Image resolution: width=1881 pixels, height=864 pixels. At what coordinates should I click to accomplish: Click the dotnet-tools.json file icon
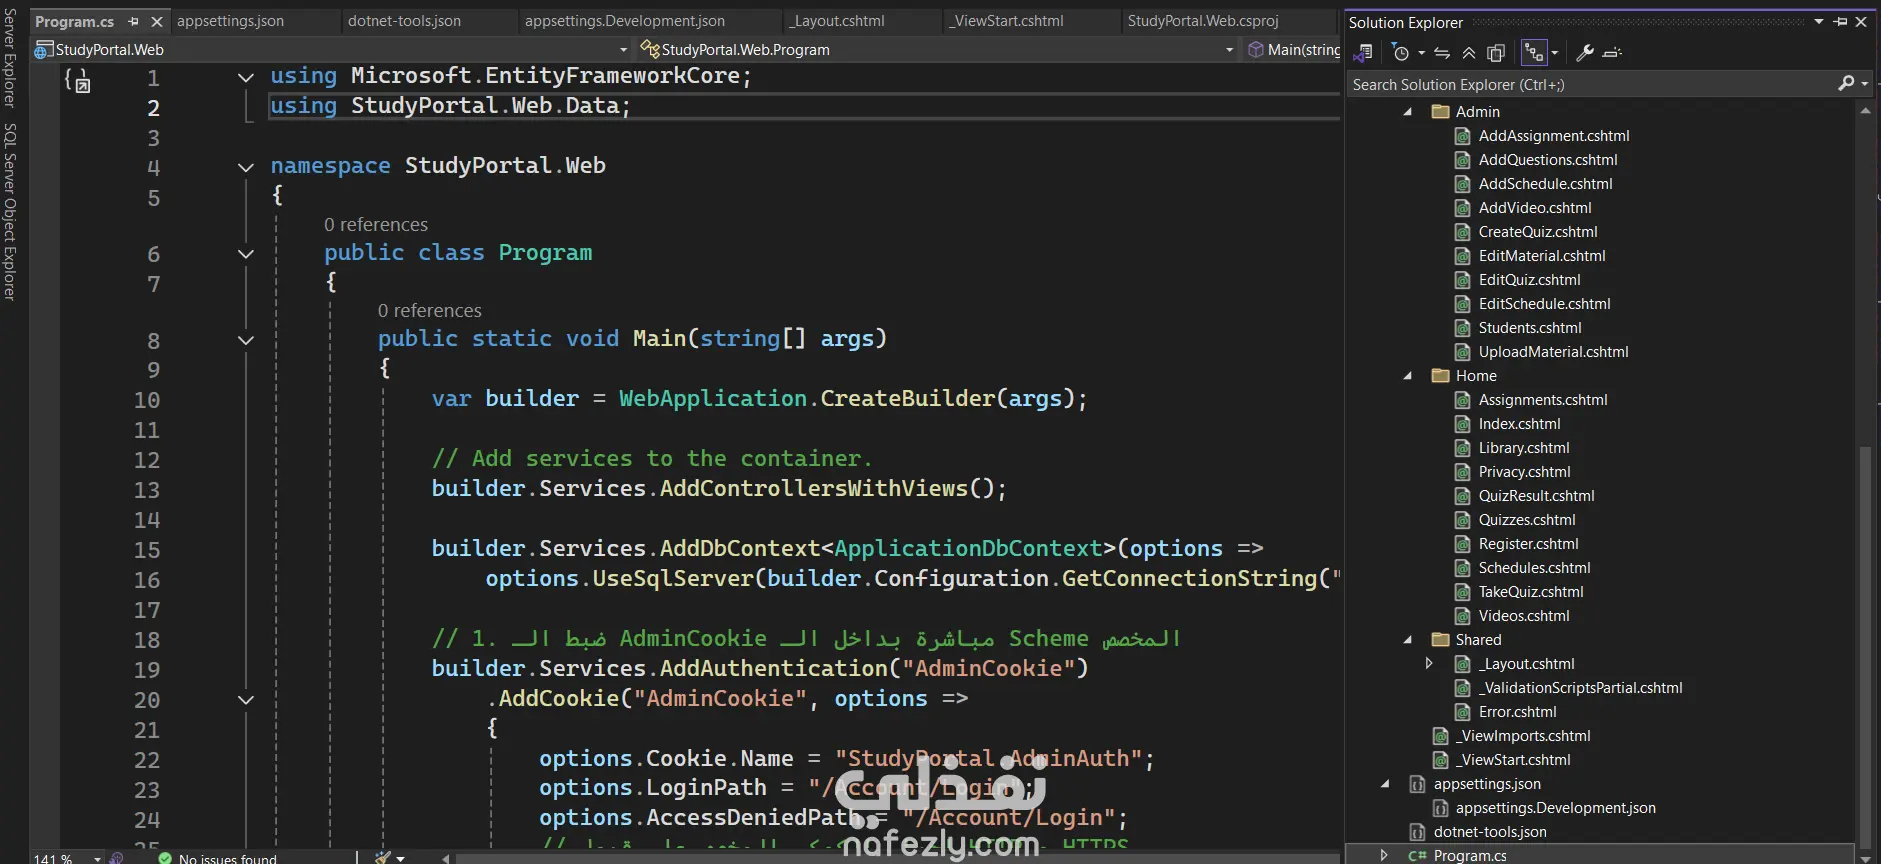pos(1417,832)
